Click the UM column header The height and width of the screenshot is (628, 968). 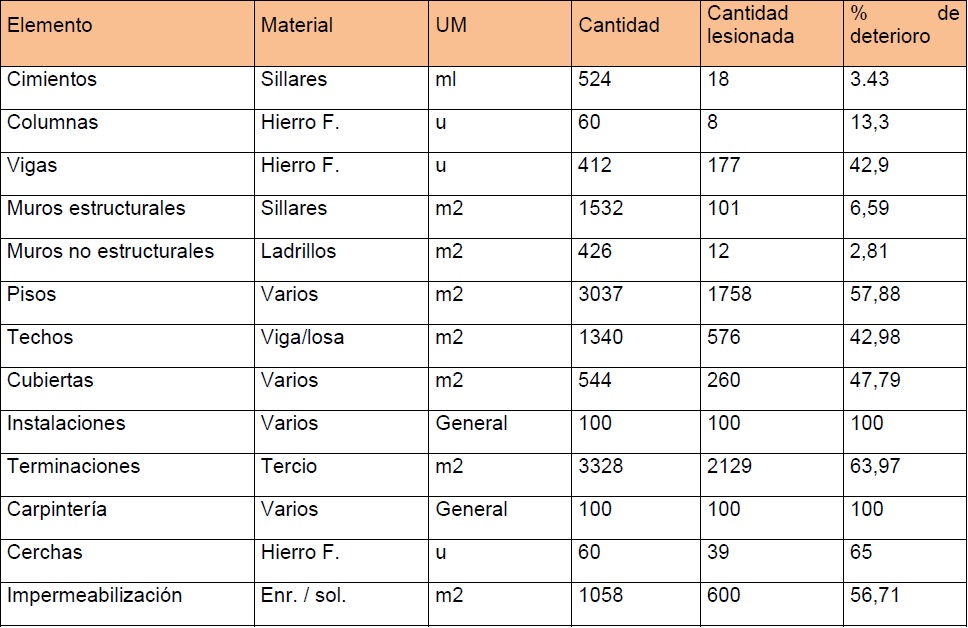tap(451, 25)
